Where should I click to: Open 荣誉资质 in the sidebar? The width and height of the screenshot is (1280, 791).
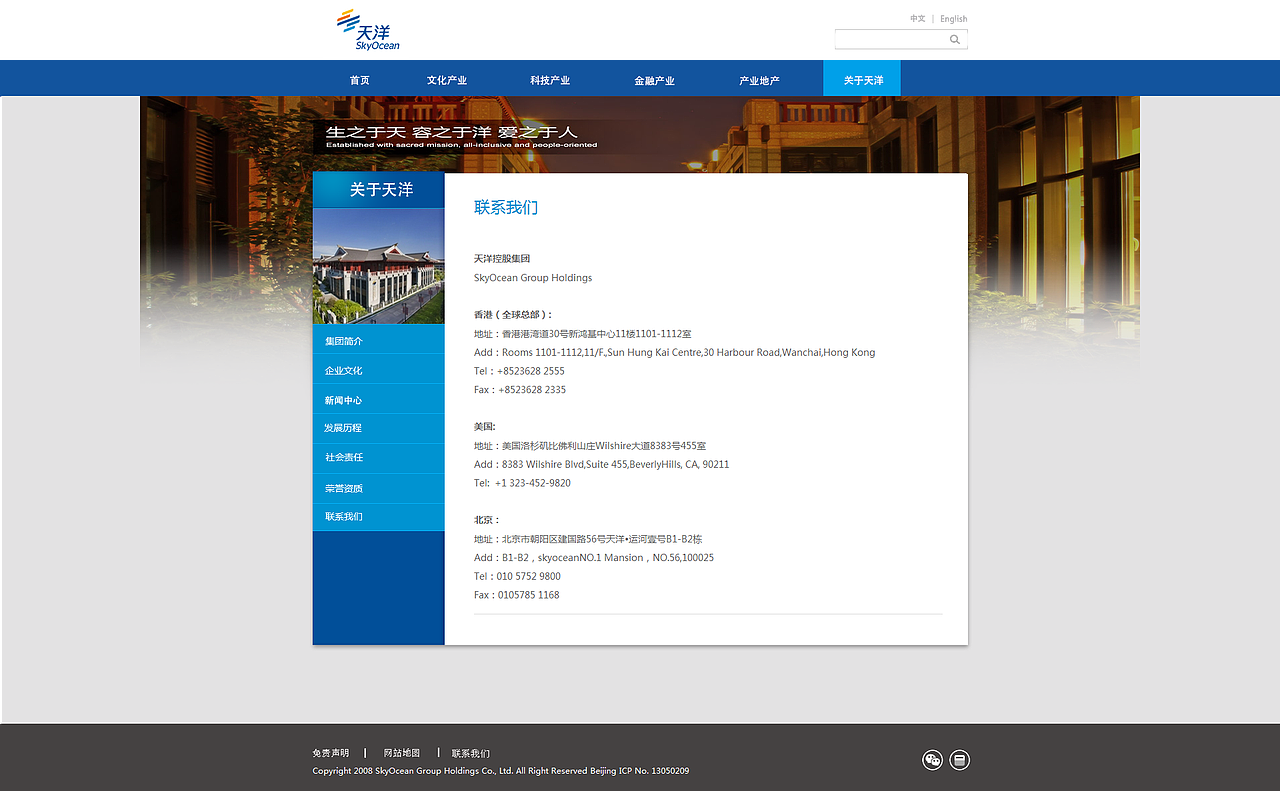(x=378, y=488)
